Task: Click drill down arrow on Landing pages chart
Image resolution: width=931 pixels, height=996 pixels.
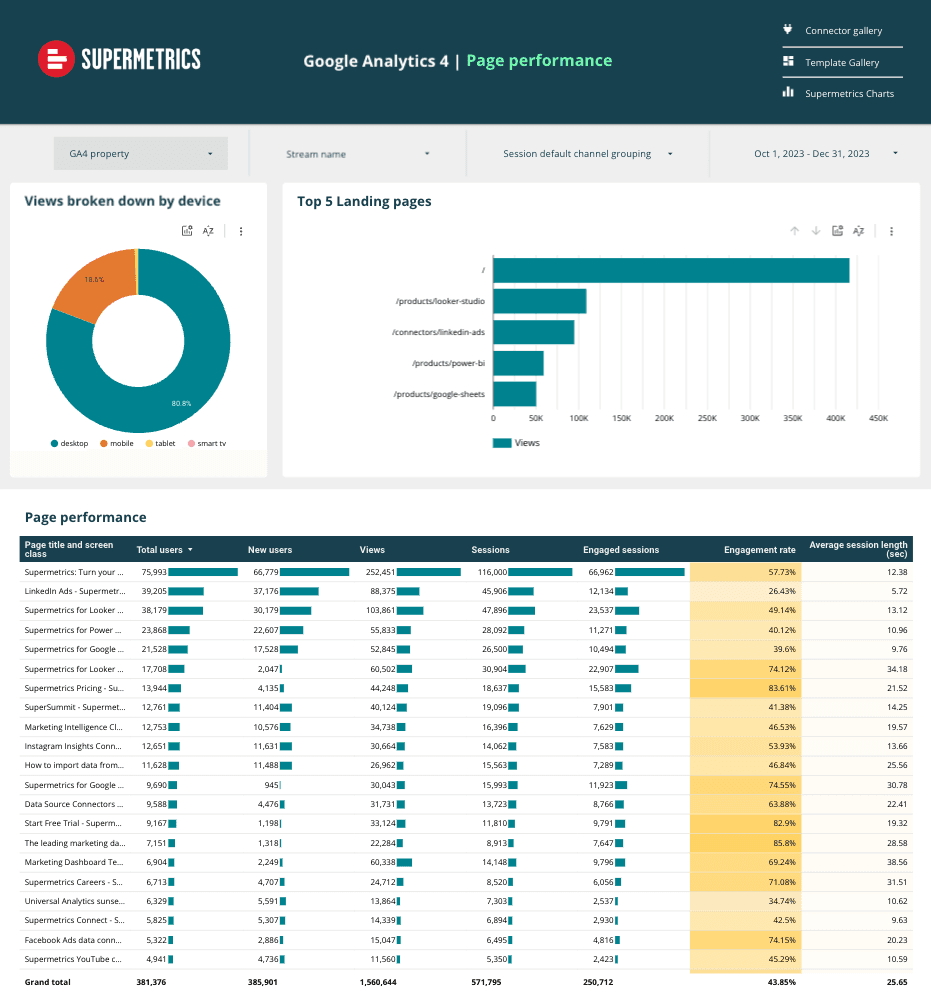Action: [x=816, y=231]
